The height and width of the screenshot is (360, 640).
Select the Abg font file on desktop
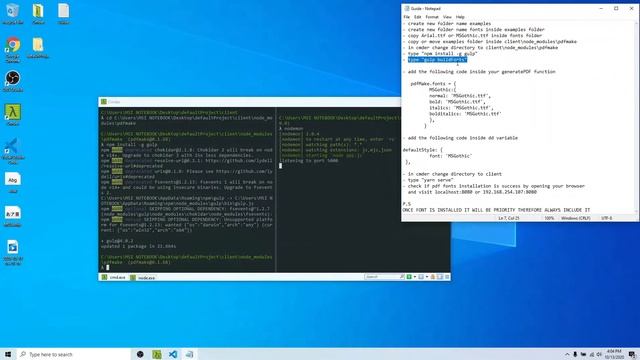pos(13,182)
